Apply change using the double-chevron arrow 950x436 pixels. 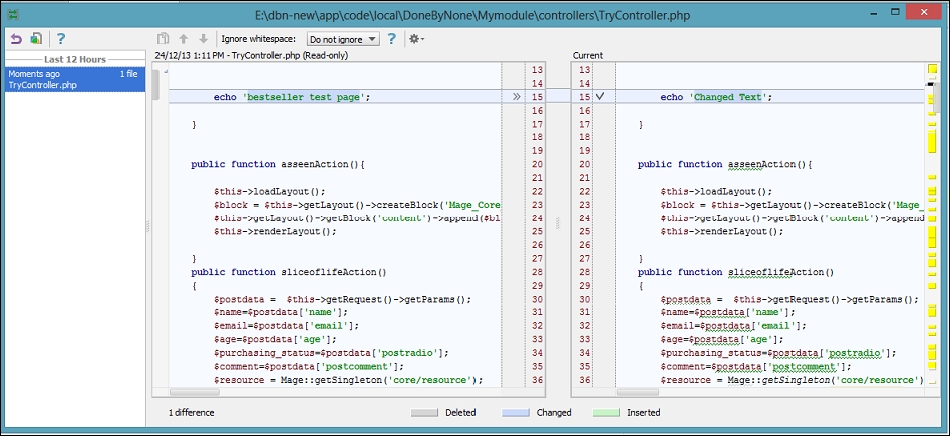click(x=516, y=96)
